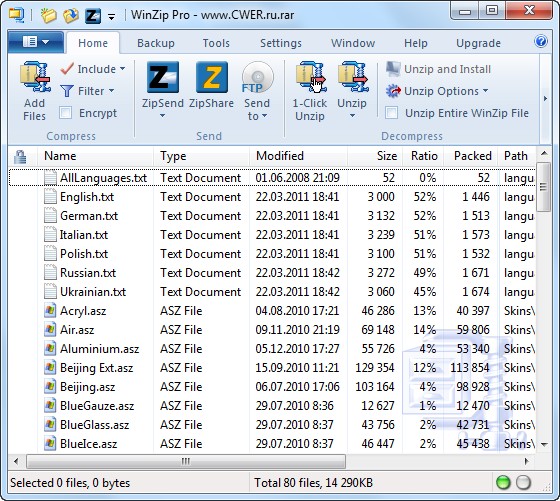Click the English.txt document icon

(50, 196)
